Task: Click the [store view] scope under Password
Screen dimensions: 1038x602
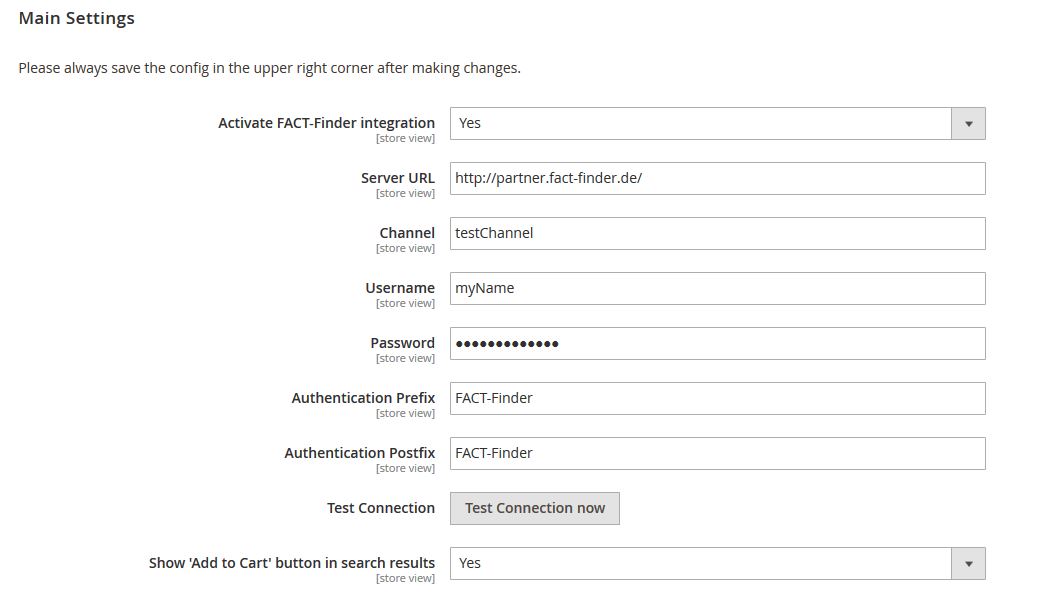Action: [405, 358]
